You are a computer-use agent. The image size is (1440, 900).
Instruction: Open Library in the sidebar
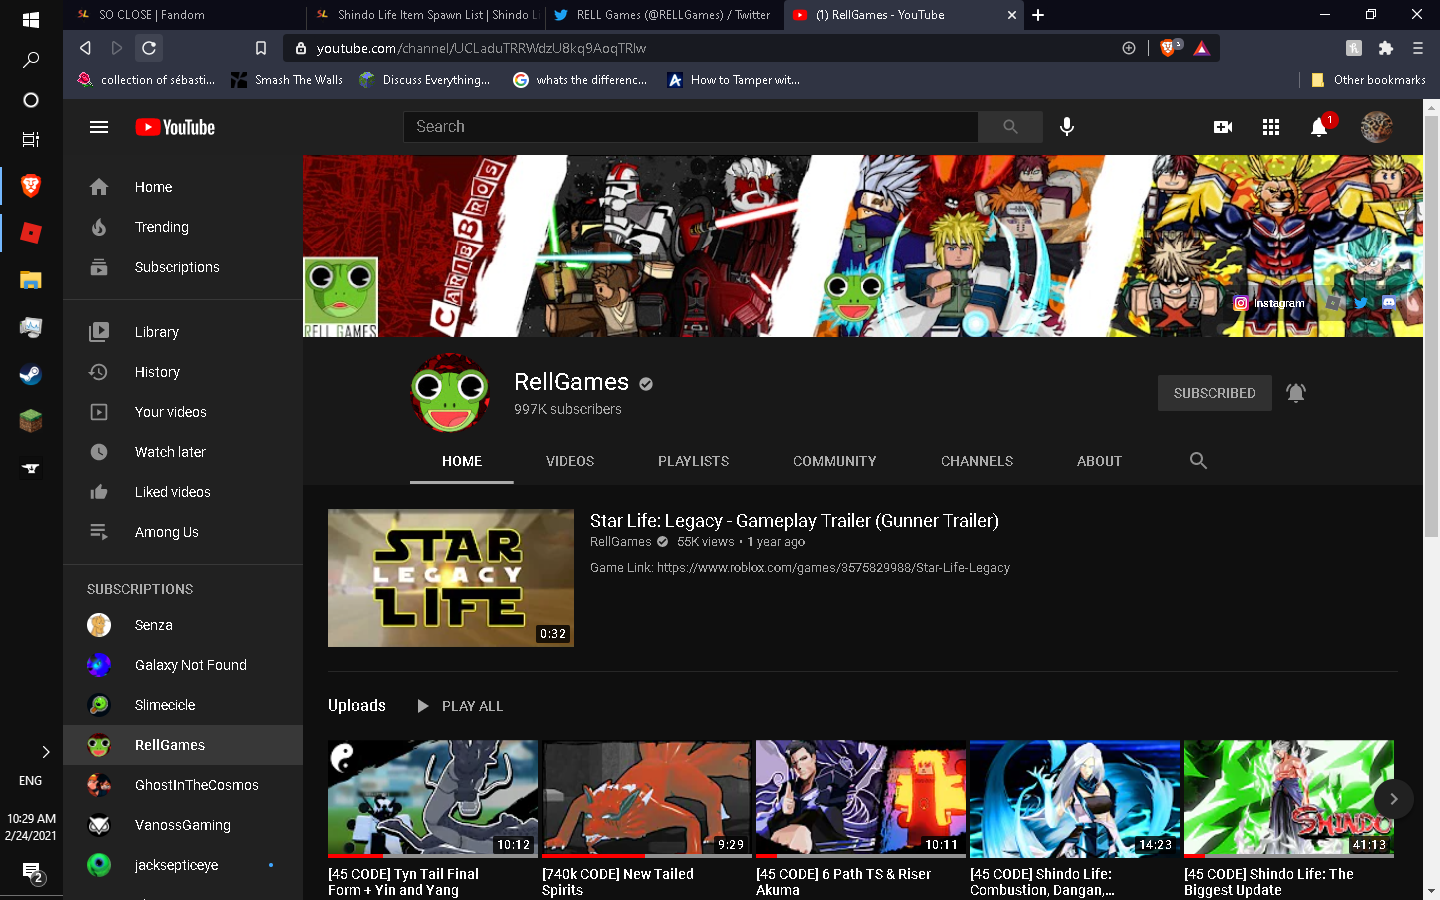click(x=183, y=332)
